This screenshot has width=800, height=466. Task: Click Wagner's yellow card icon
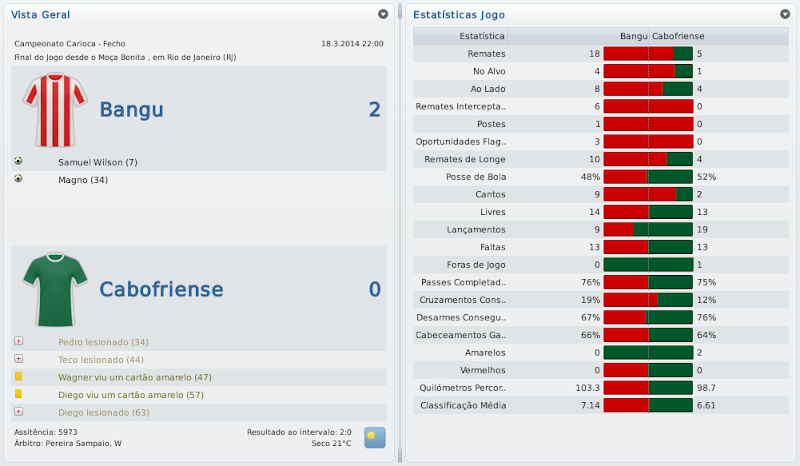(19, 377)
